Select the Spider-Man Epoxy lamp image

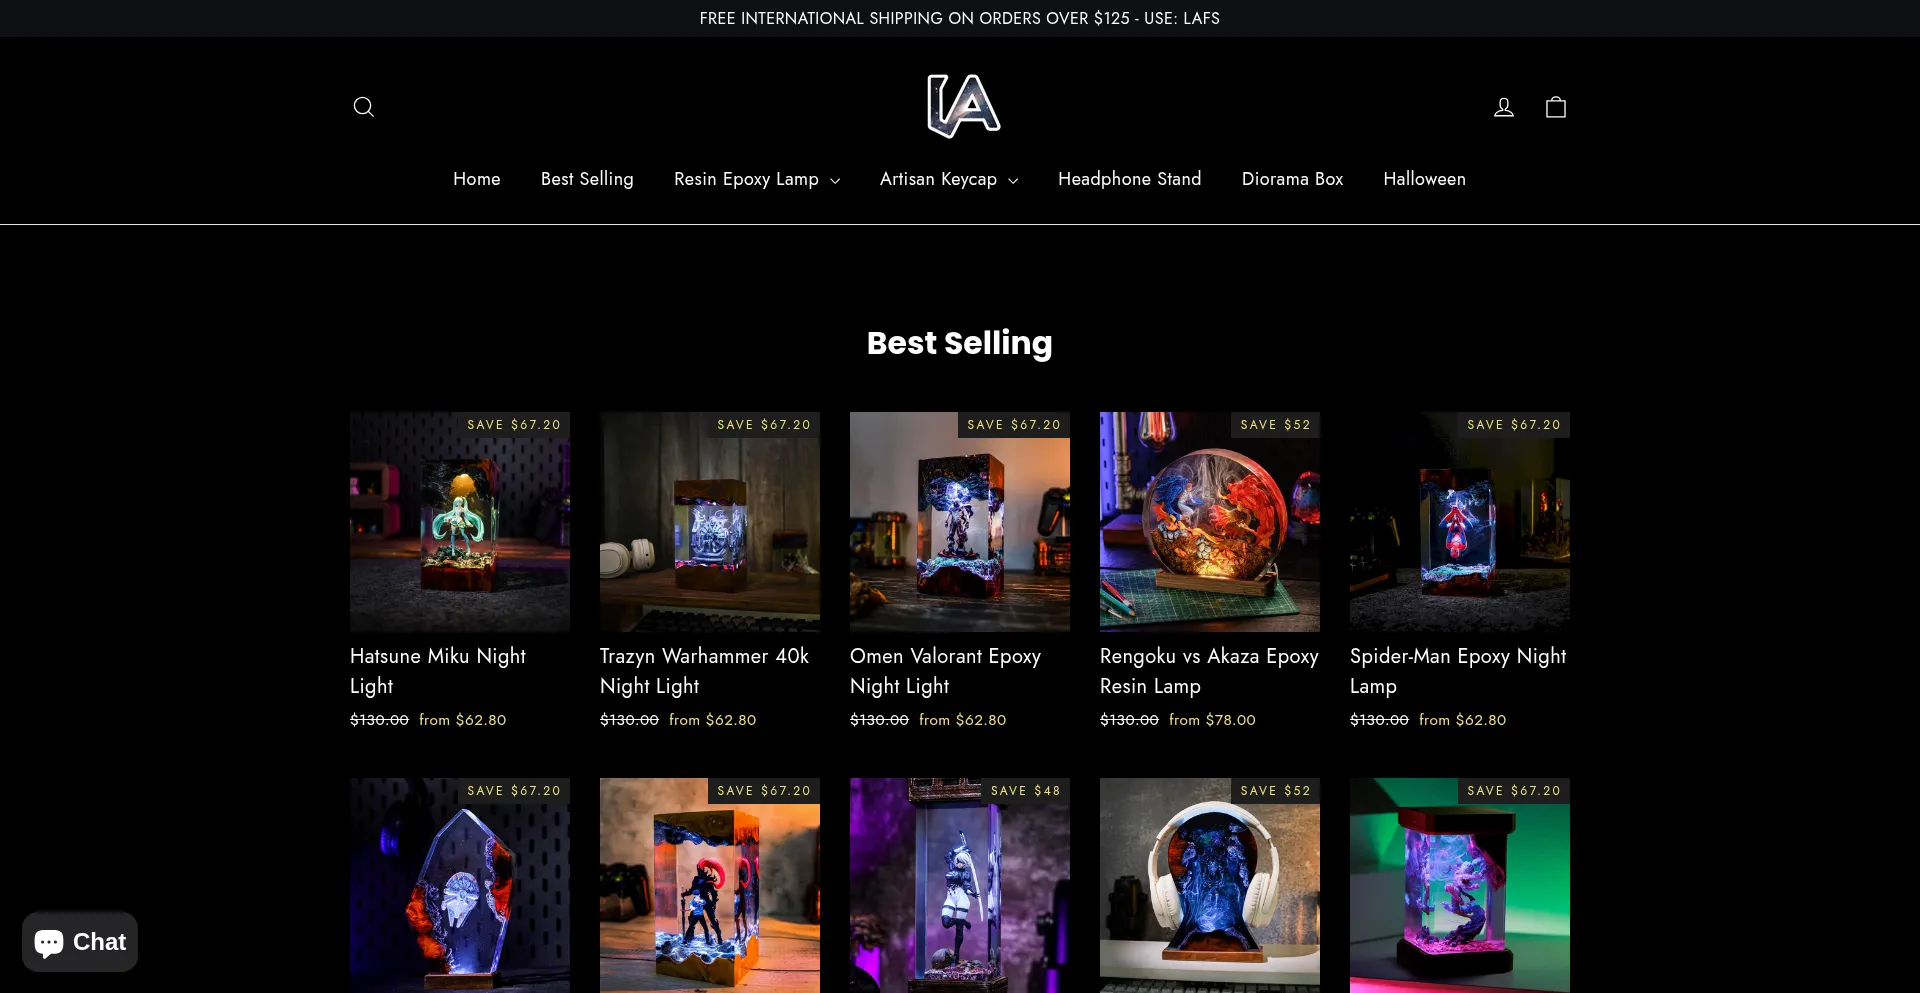pos(1460,522)
